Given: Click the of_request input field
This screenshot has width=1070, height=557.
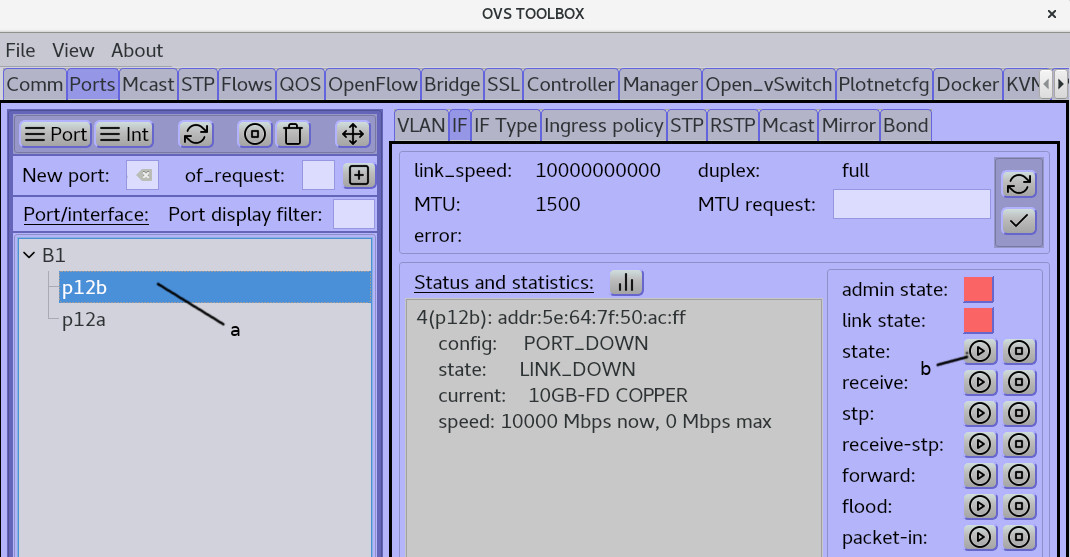Looking at the screenshot, I should tap(318, 175).
